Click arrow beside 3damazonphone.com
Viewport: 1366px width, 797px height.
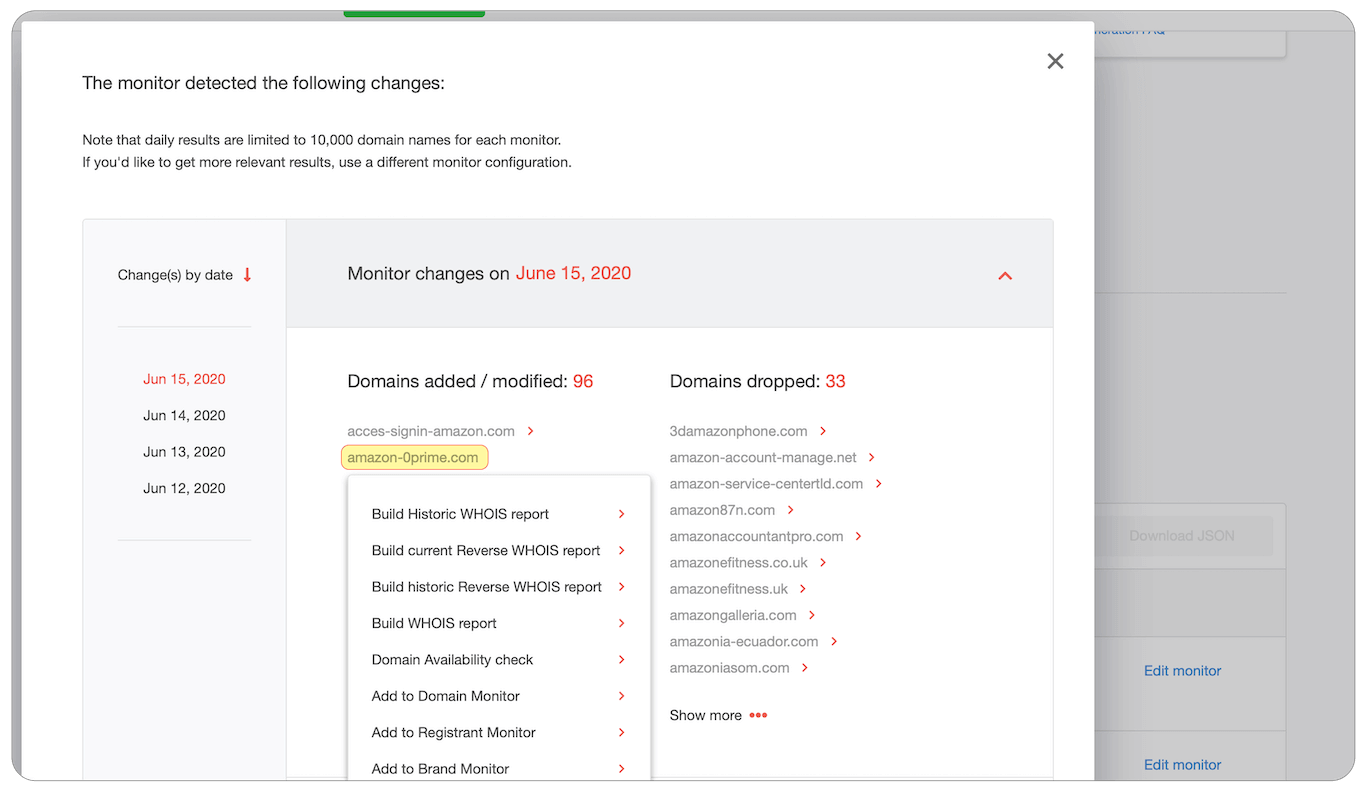(823, 431)
